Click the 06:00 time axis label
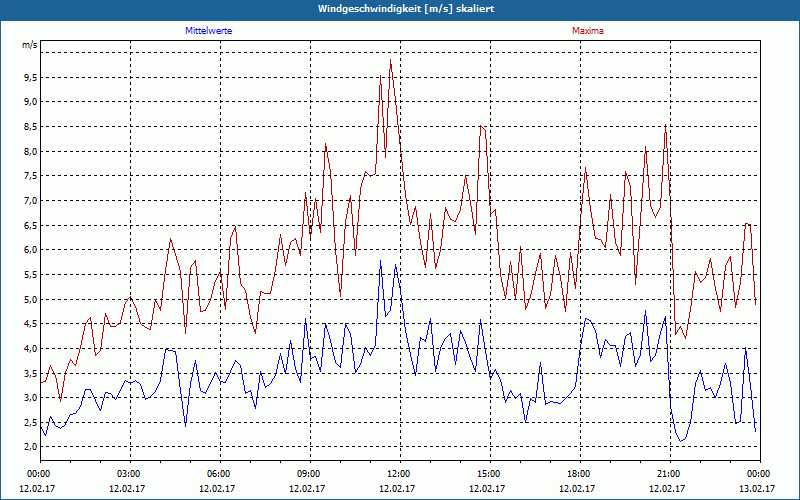 (220, 474)
